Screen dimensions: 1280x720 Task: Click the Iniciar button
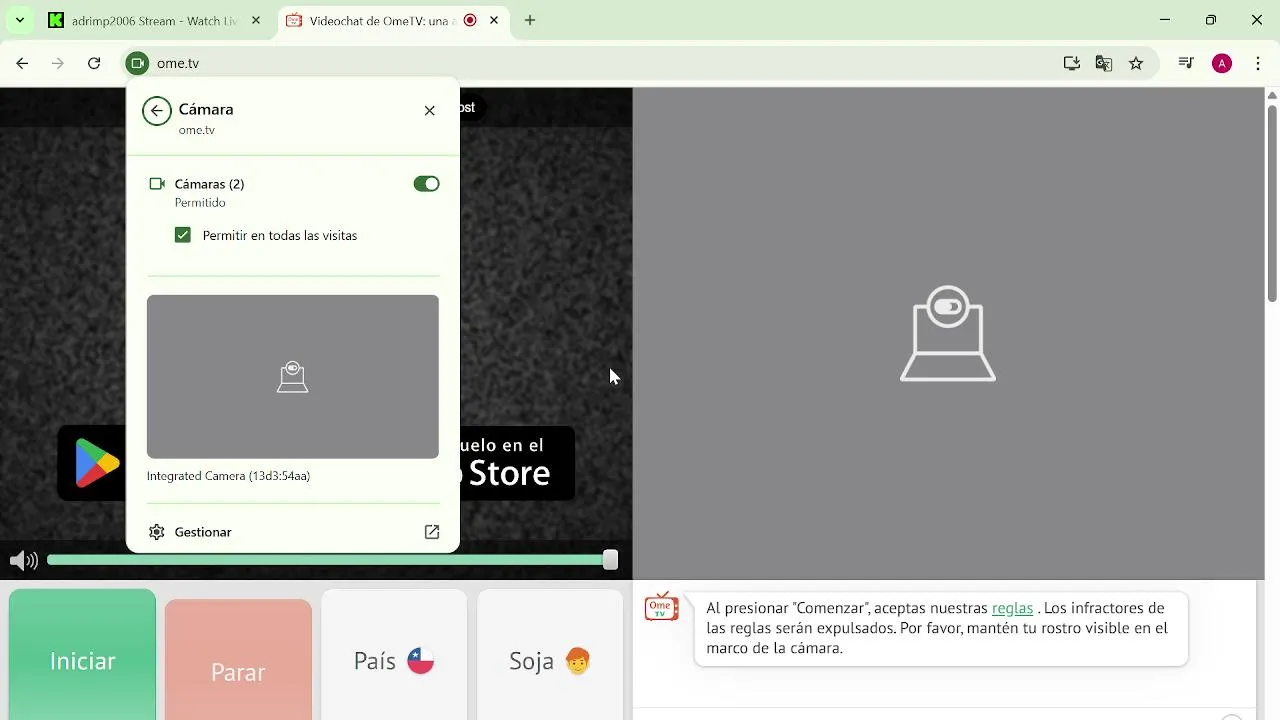(82, 654)
